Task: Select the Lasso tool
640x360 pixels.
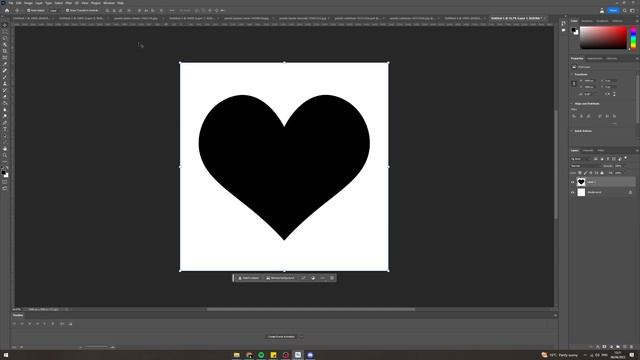Action: (5, 38)
